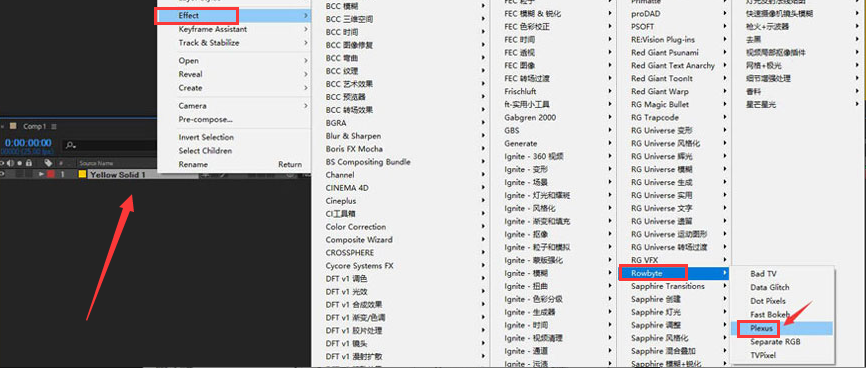
Task: Click the red label color of layer 1
Action: point(50,174)
